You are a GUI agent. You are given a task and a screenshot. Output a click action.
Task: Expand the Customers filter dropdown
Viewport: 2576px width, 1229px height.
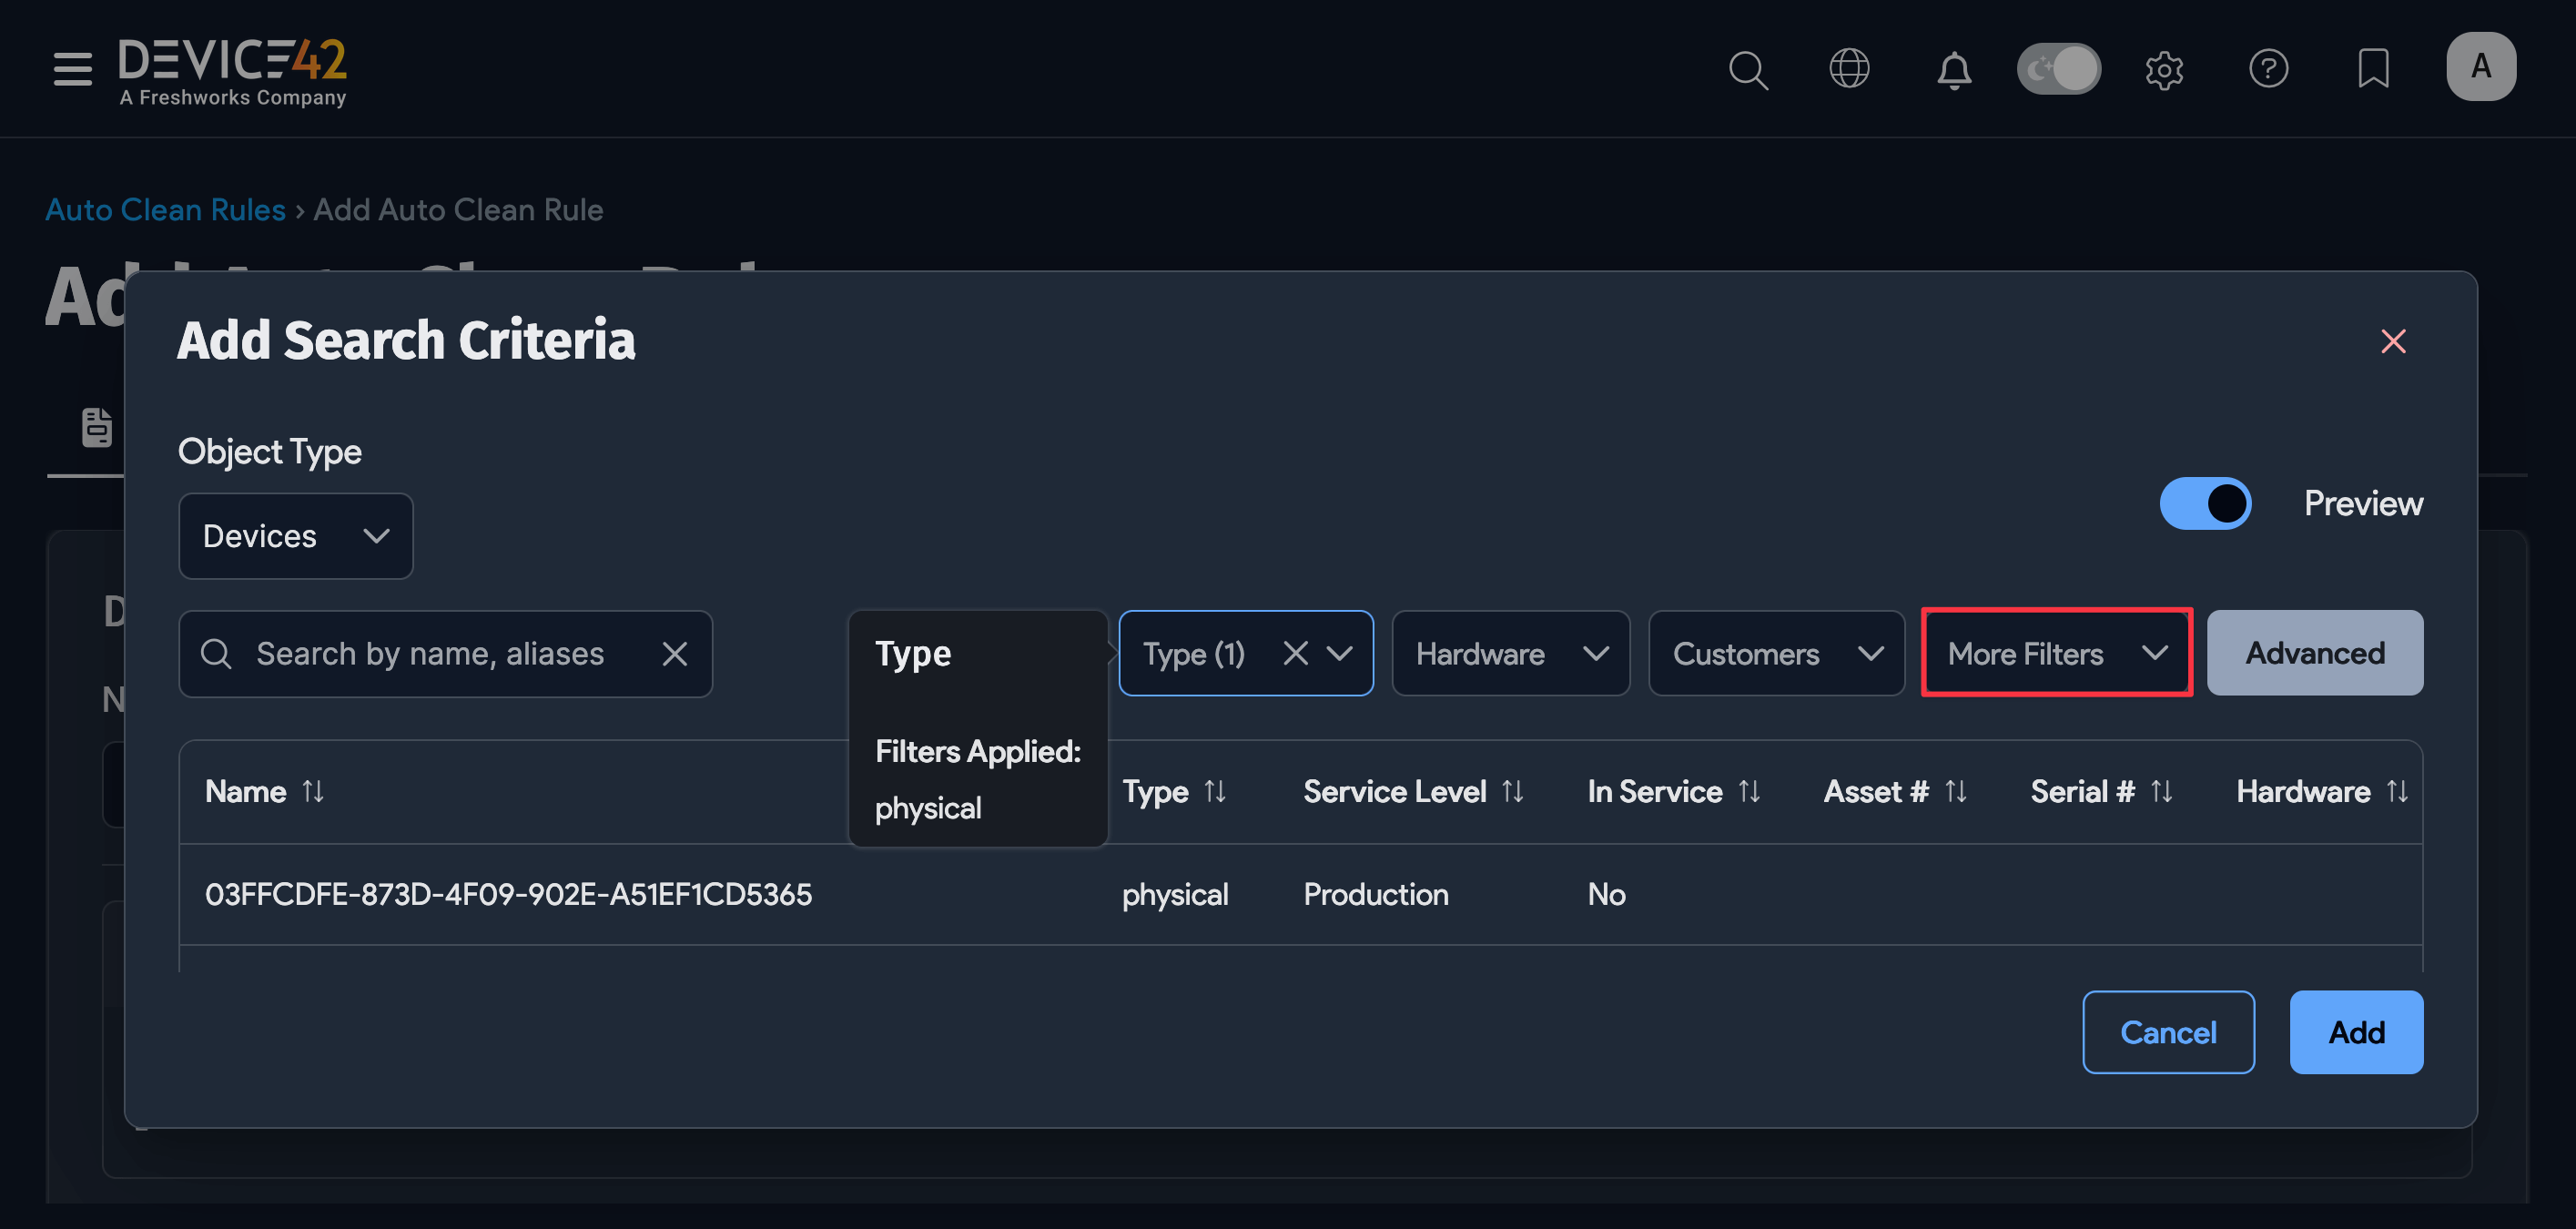(1776, 653)
